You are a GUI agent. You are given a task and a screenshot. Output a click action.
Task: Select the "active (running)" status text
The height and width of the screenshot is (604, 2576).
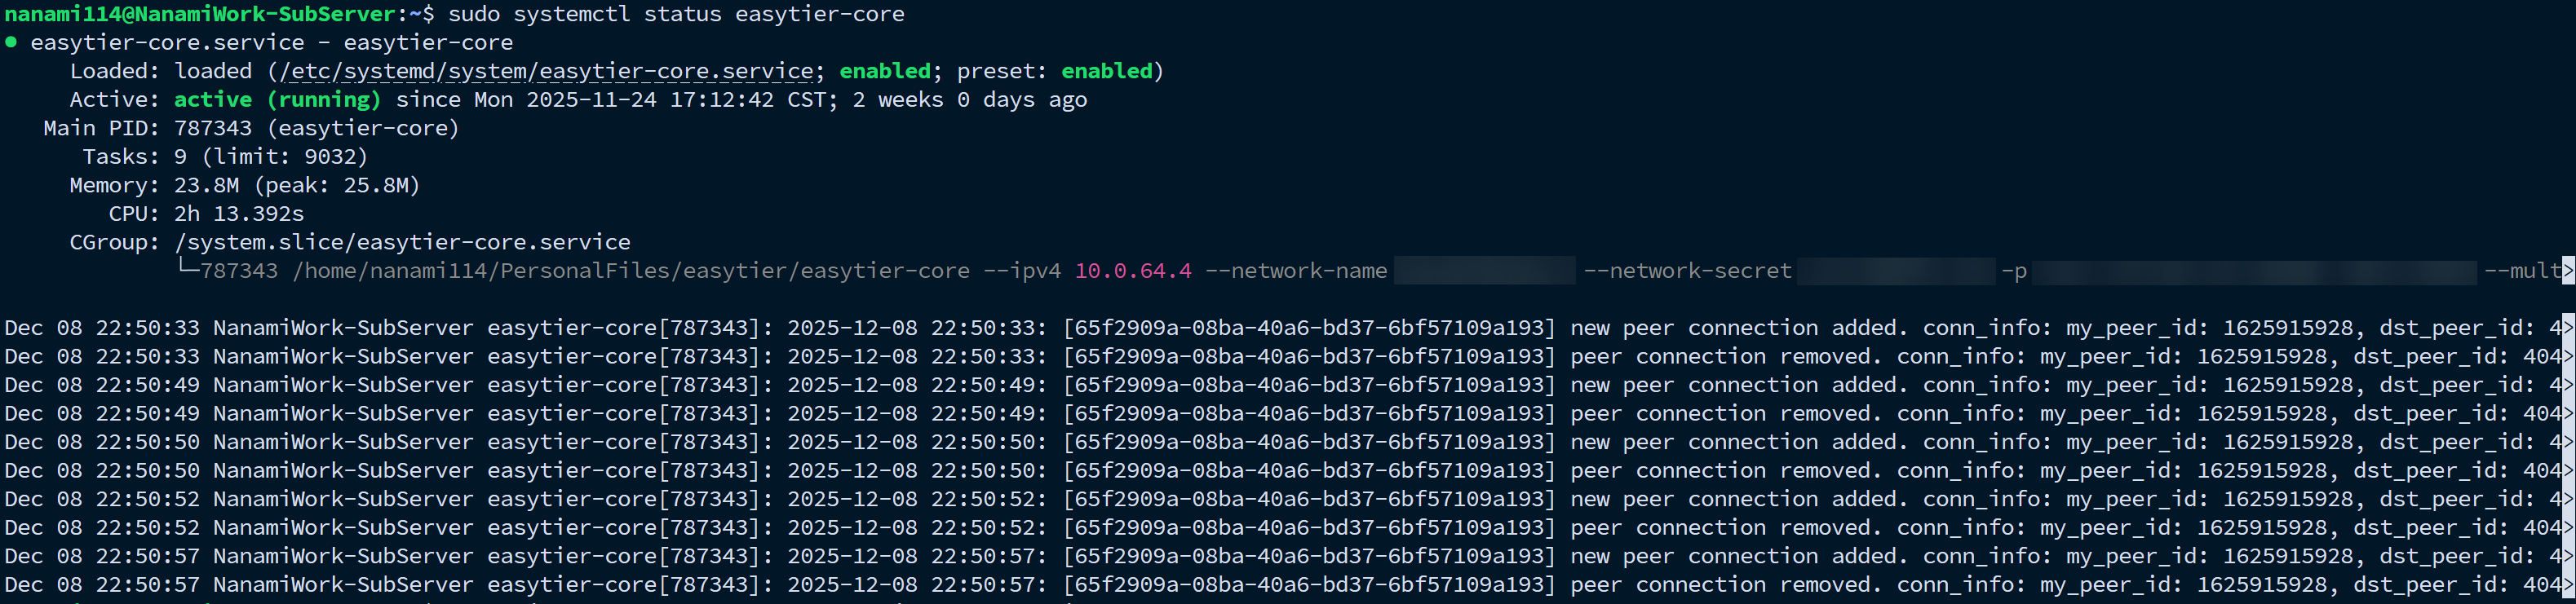pos(277,100)
